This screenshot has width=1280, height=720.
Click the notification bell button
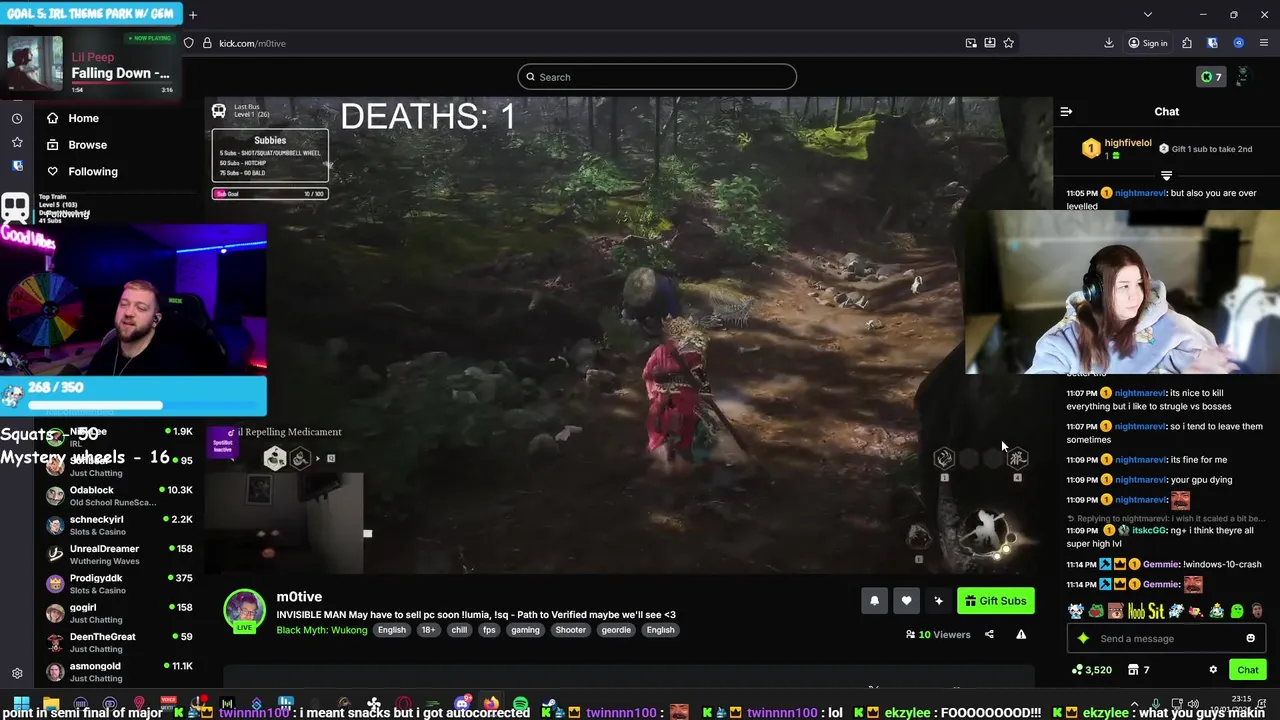click(874, 601)
